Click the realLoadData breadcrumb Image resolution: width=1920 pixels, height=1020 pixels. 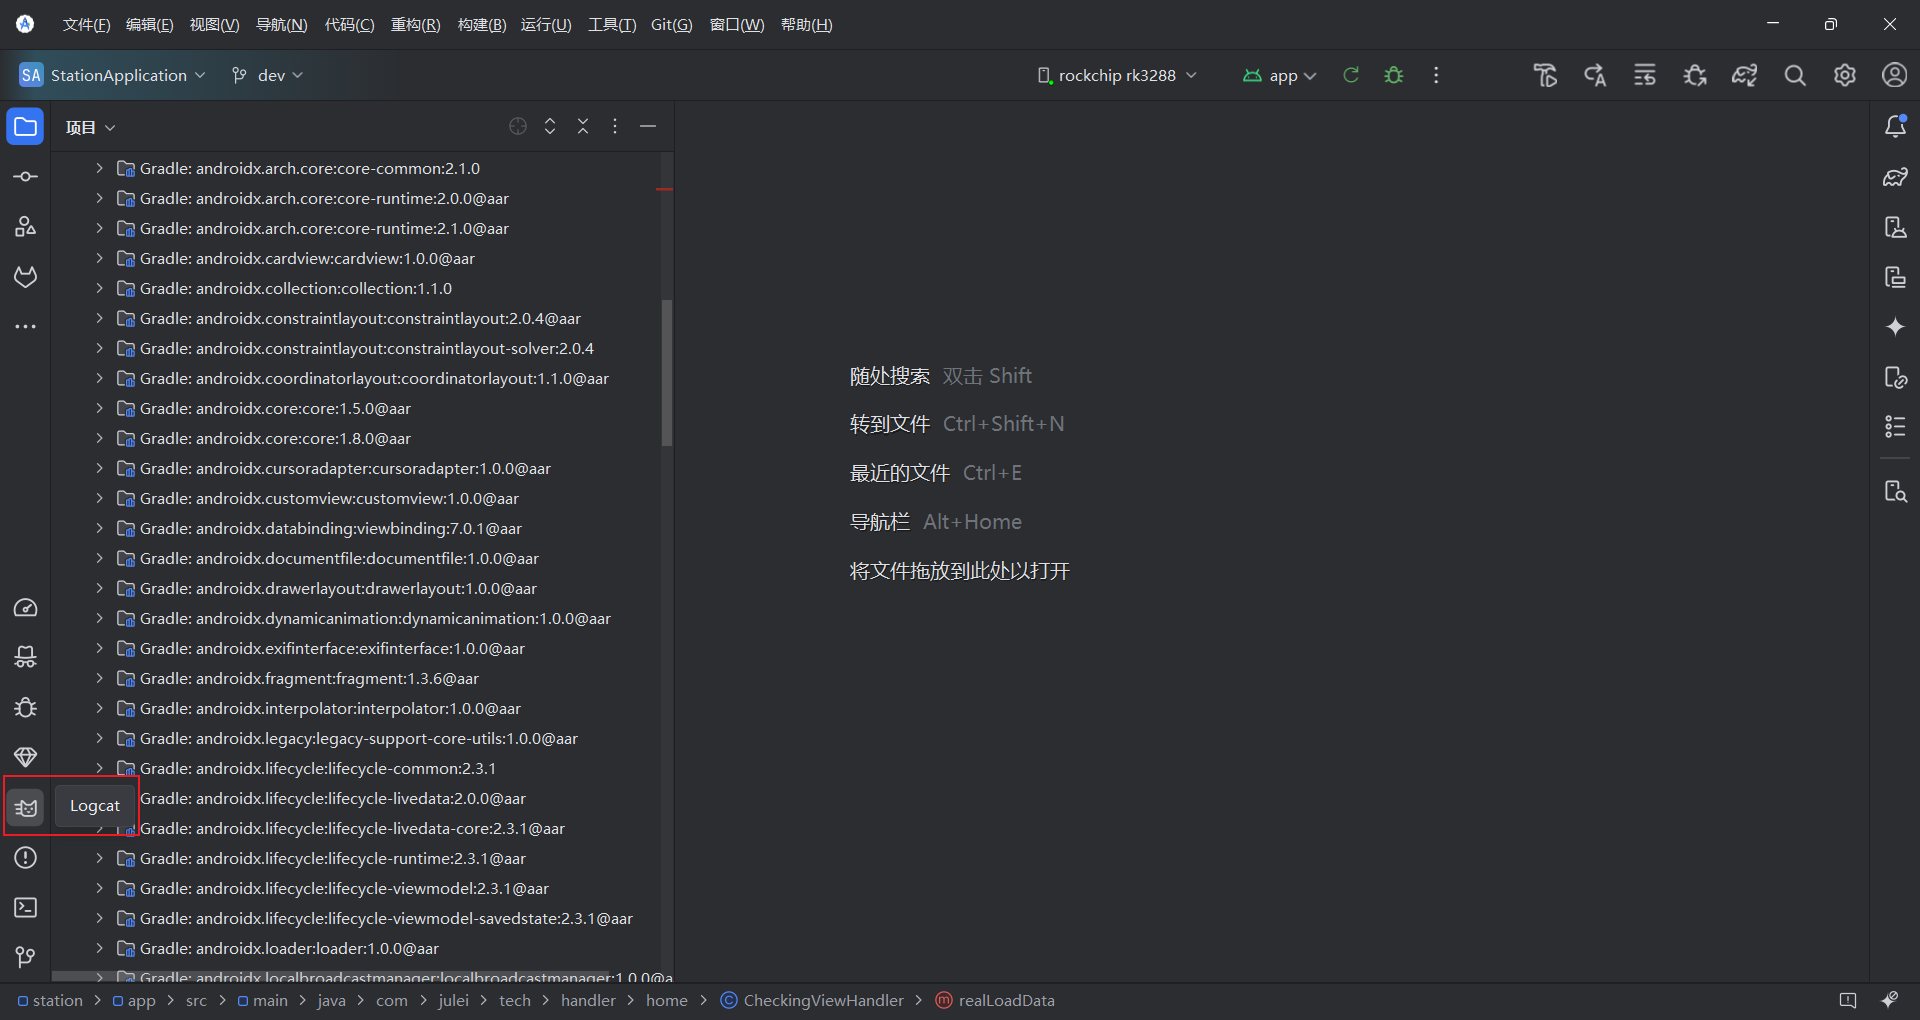pos(995,1000)
